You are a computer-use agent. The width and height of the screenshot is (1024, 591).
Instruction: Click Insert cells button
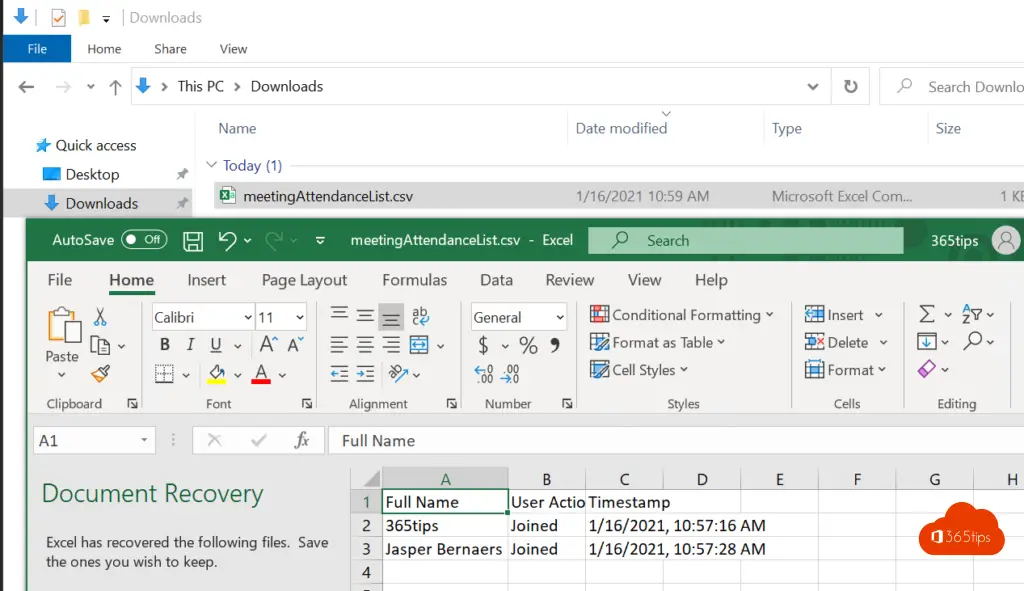[834, 315]
